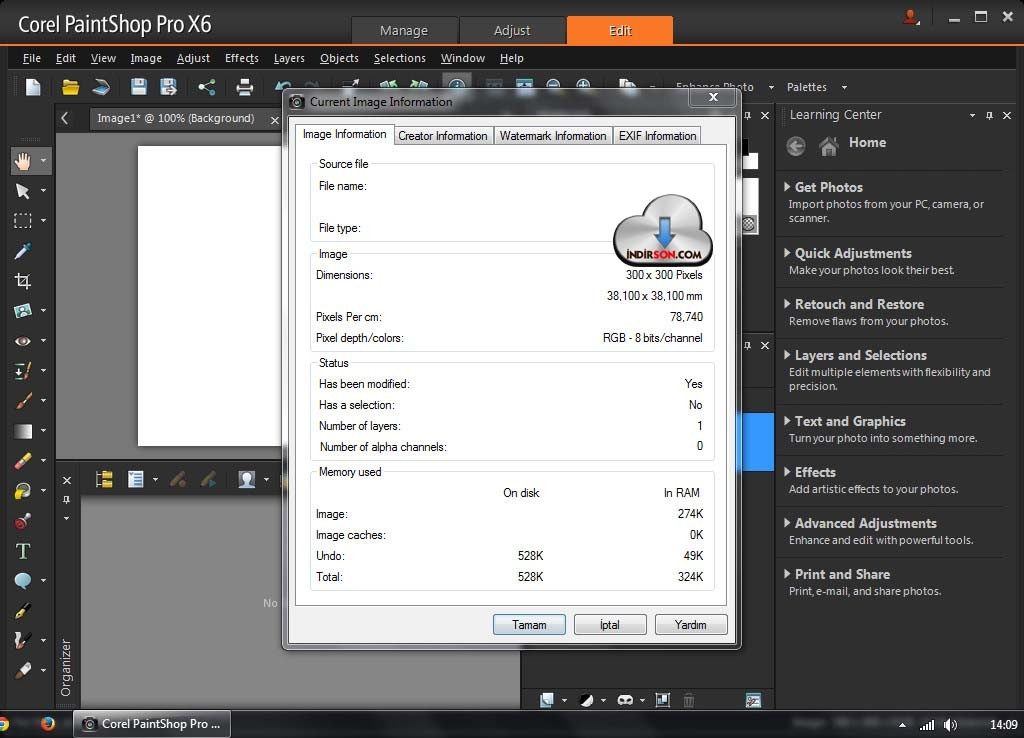Switch to the Adjust workspace tab

pyautogui.click(x=512, y=31)
